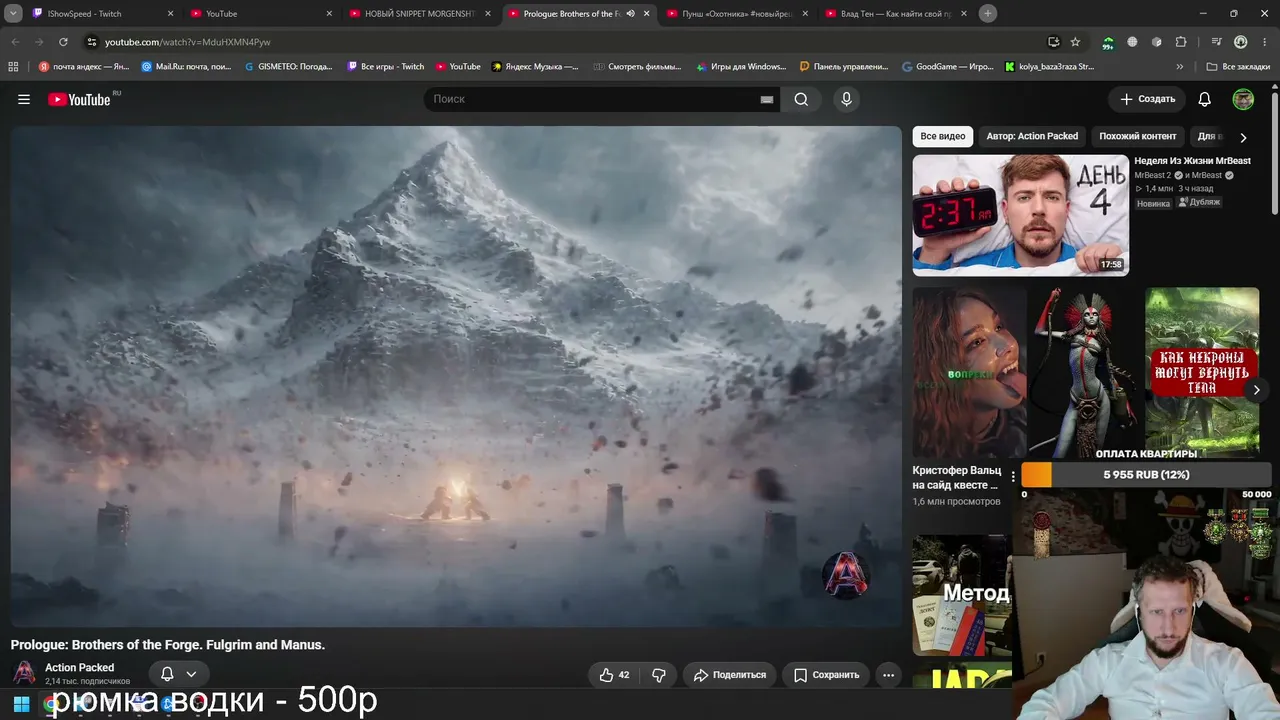Open the Яндекс Музыка bookmark
This screenshot has height=720, width=1280.
point(536,67)
